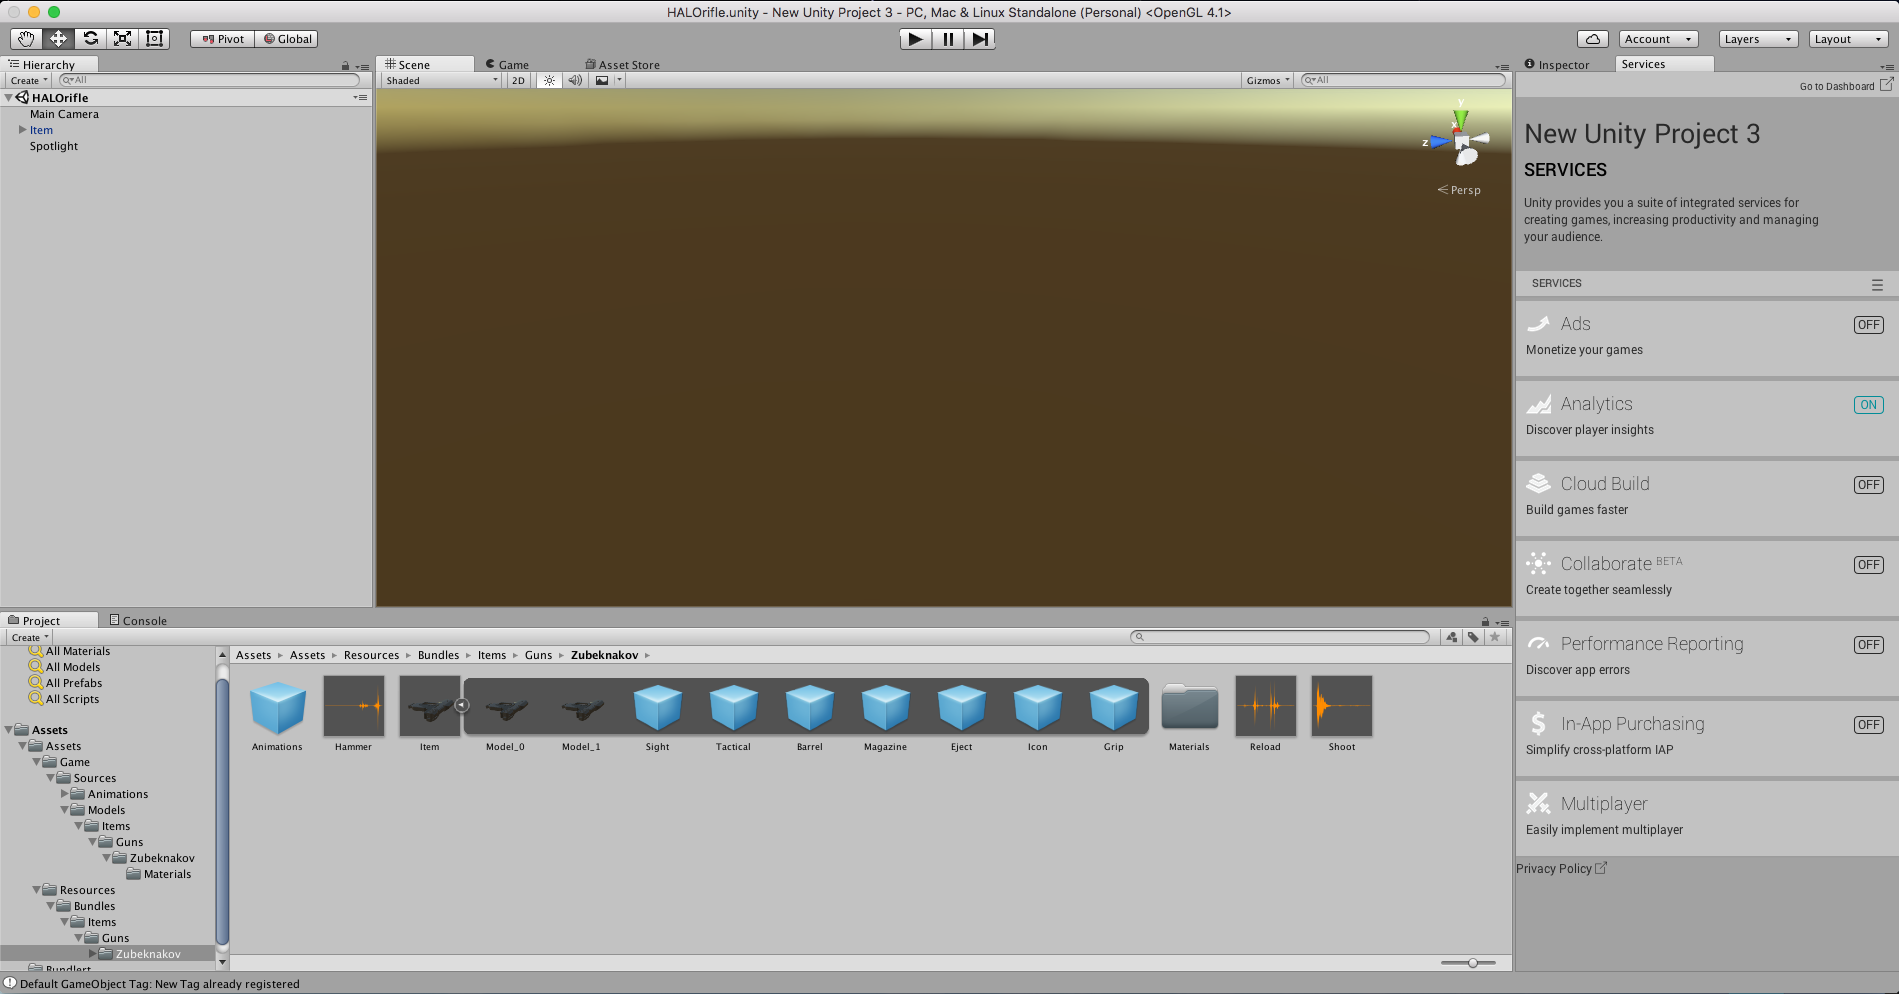
Task: Toggle 2D mode in Scene view
Action: coord(518,81)
